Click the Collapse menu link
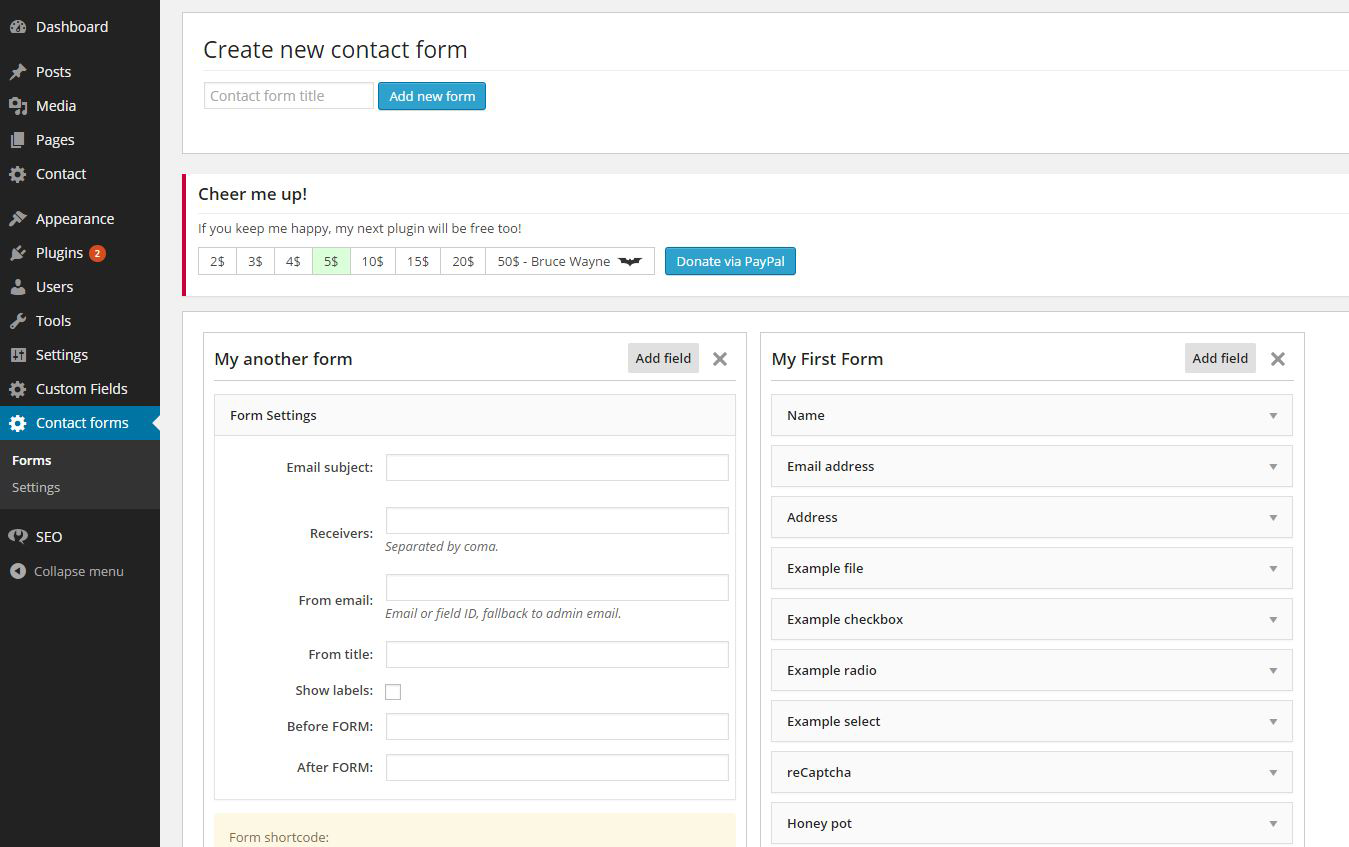This screenshot has height=847, width=1349. tap(79, 571)
